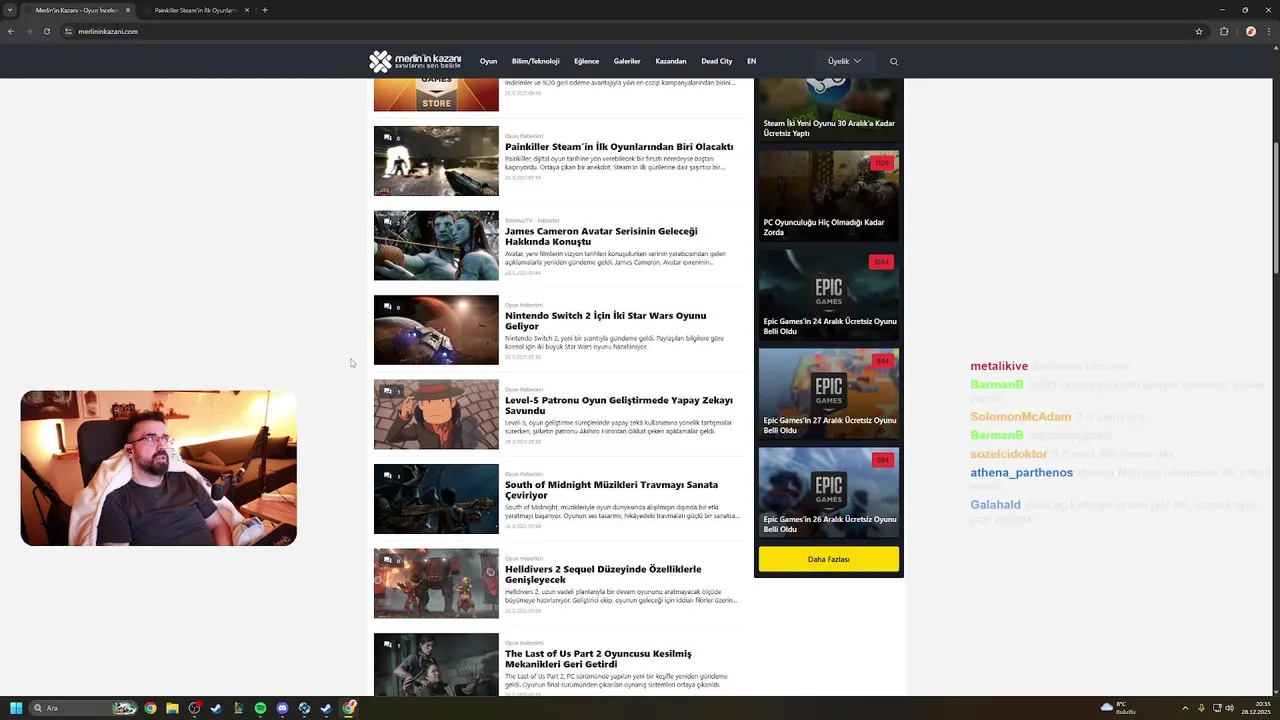The image size is (1280, 720).
Task: Bookmark this page with the star icon
Action: tap(1199, 31)
